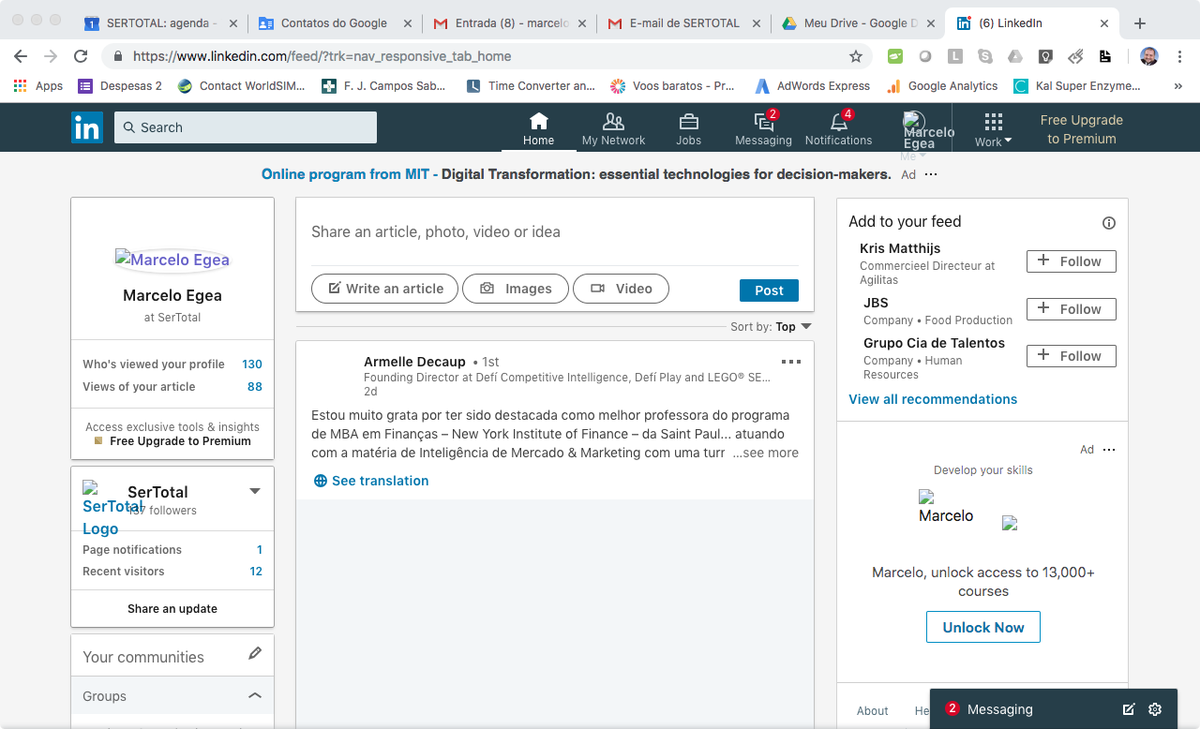Click the Write an article button

coord(385,289)
